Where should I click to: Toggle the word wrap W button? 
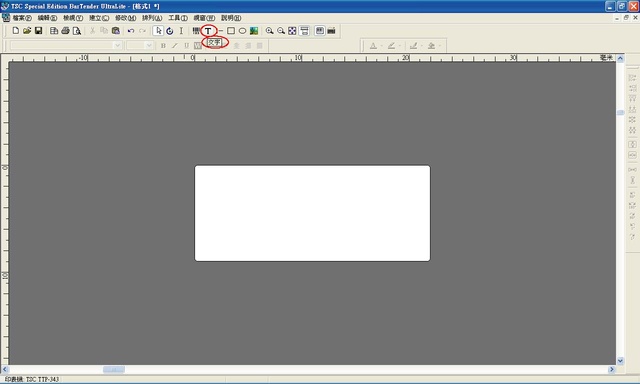pyautogui.click(x=198, y=45)
